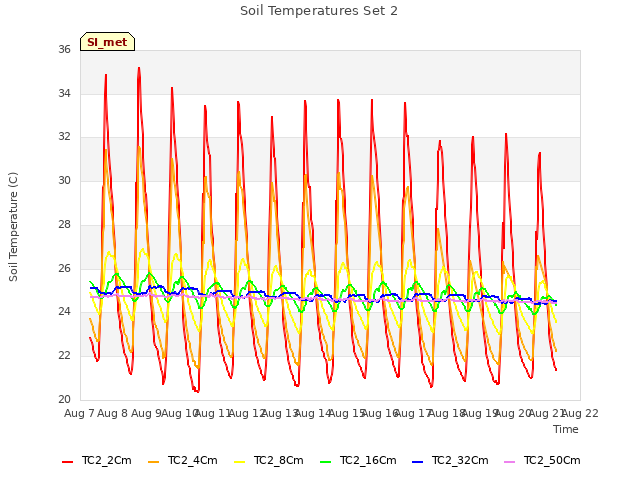The width and height of the screenshot is (640, 480).
Task: Click the Aug 22 x-axis label
Action: click(x=580, y=413)
